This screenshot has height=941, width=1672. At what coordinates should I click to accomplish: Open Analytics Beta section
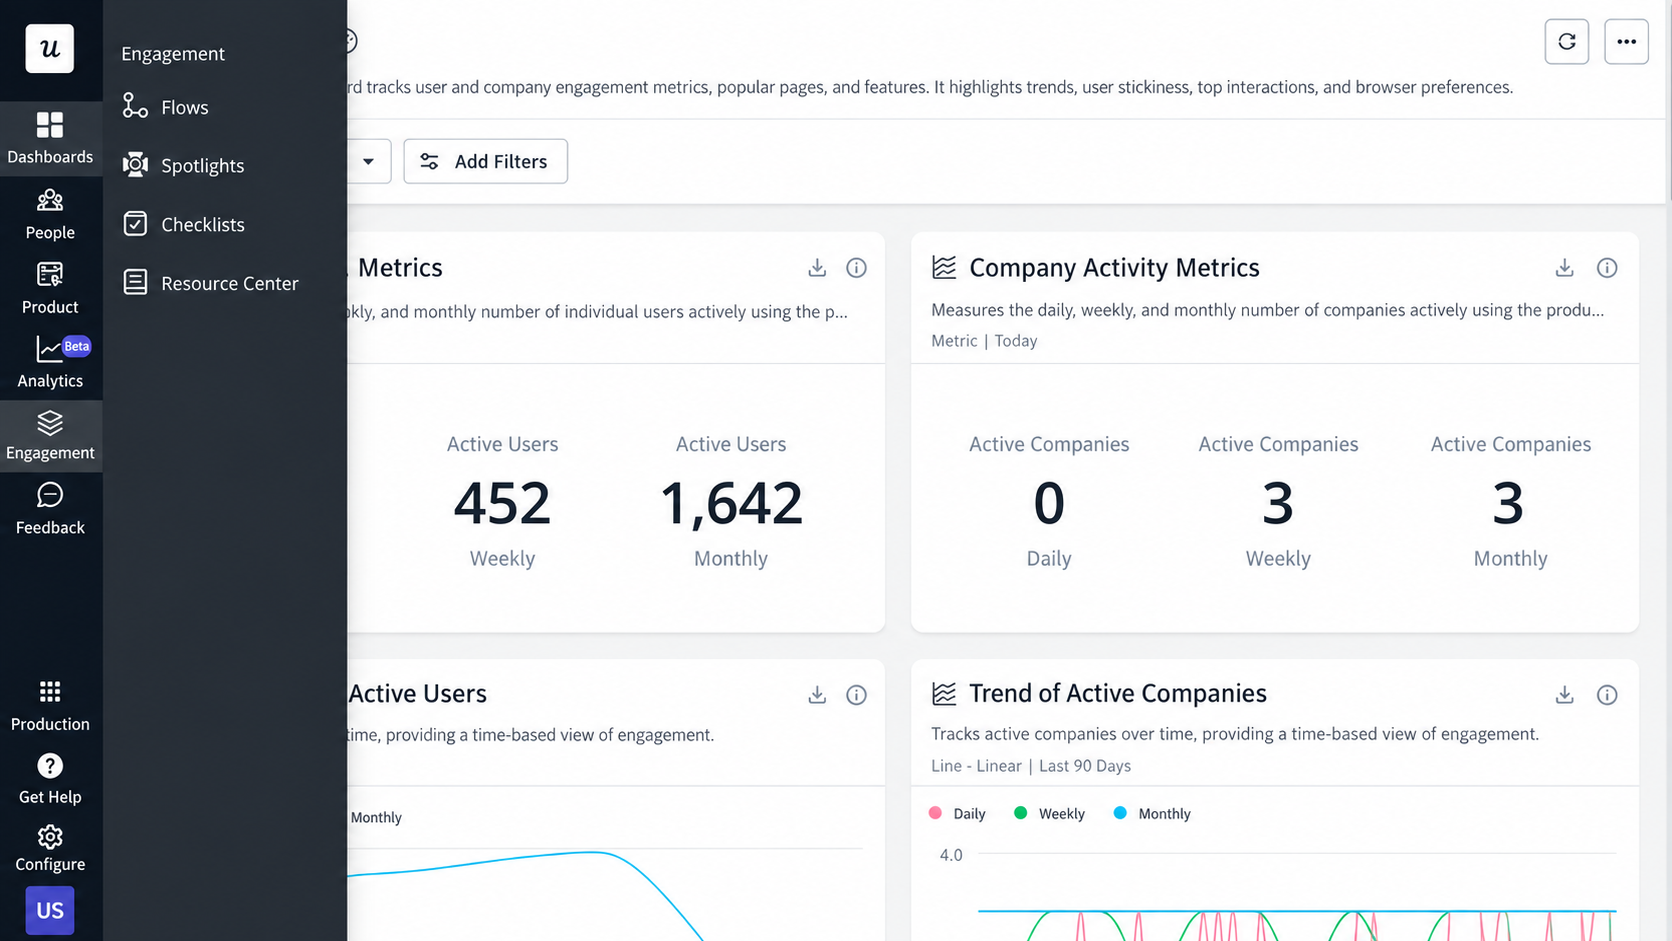pos(50,362)
